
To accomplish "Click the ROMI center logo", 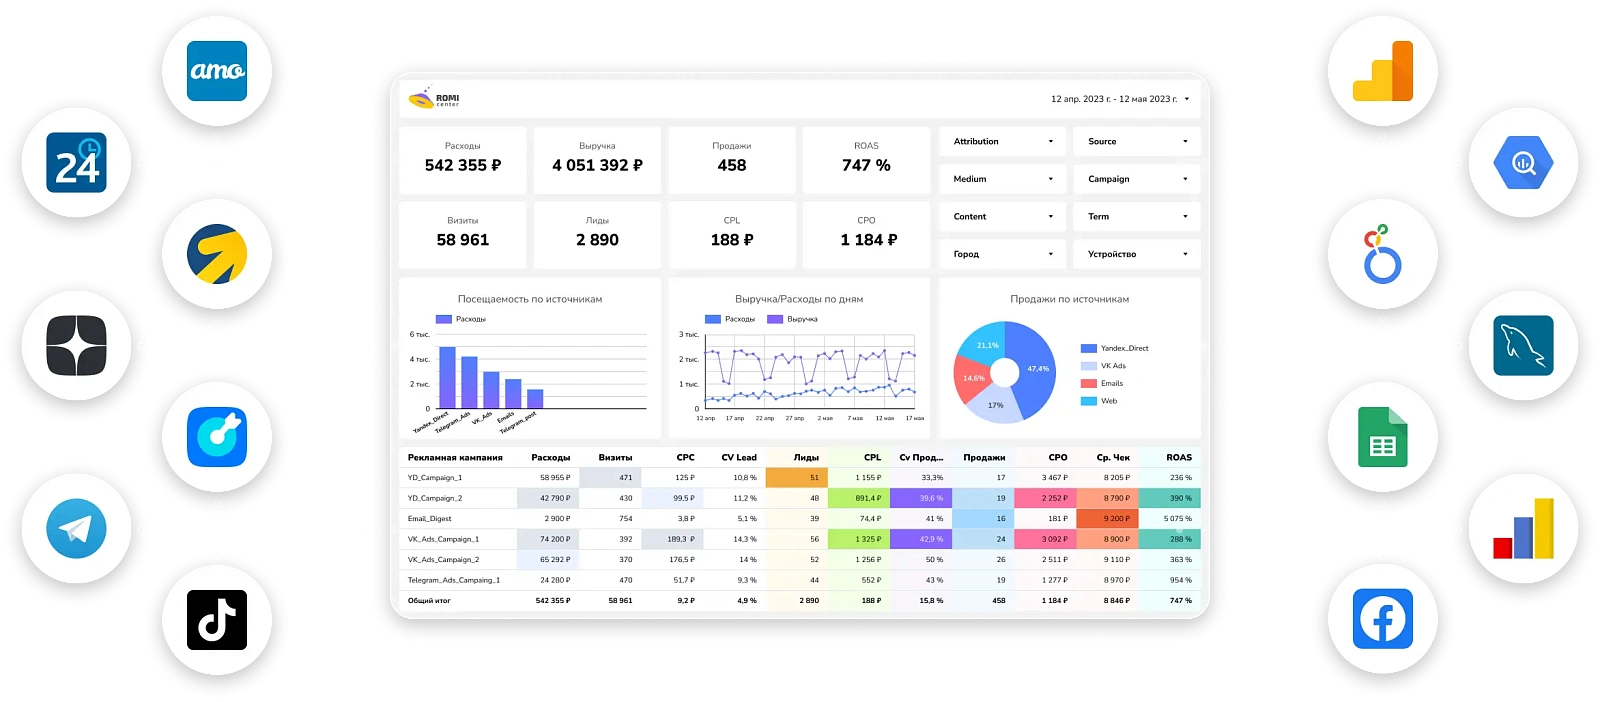I will point(434,98).
